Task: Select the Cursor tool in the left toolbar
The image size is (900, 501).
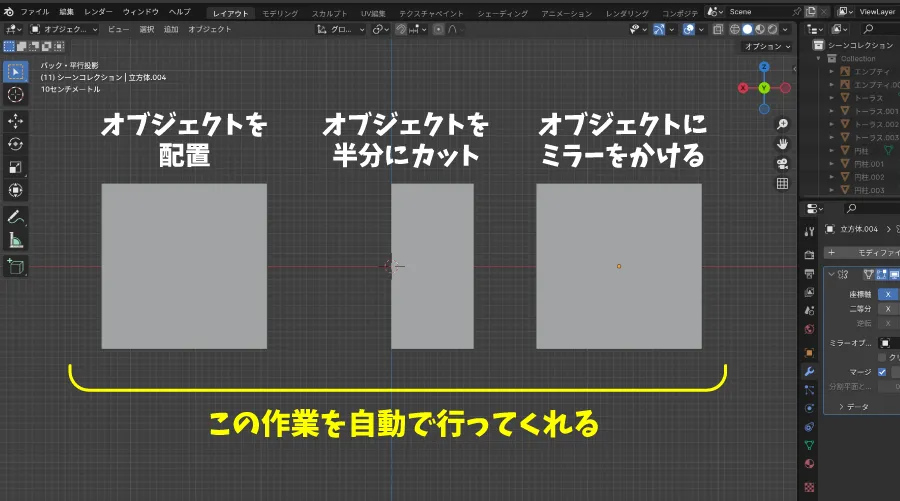Action: click(x=16, y=94)
